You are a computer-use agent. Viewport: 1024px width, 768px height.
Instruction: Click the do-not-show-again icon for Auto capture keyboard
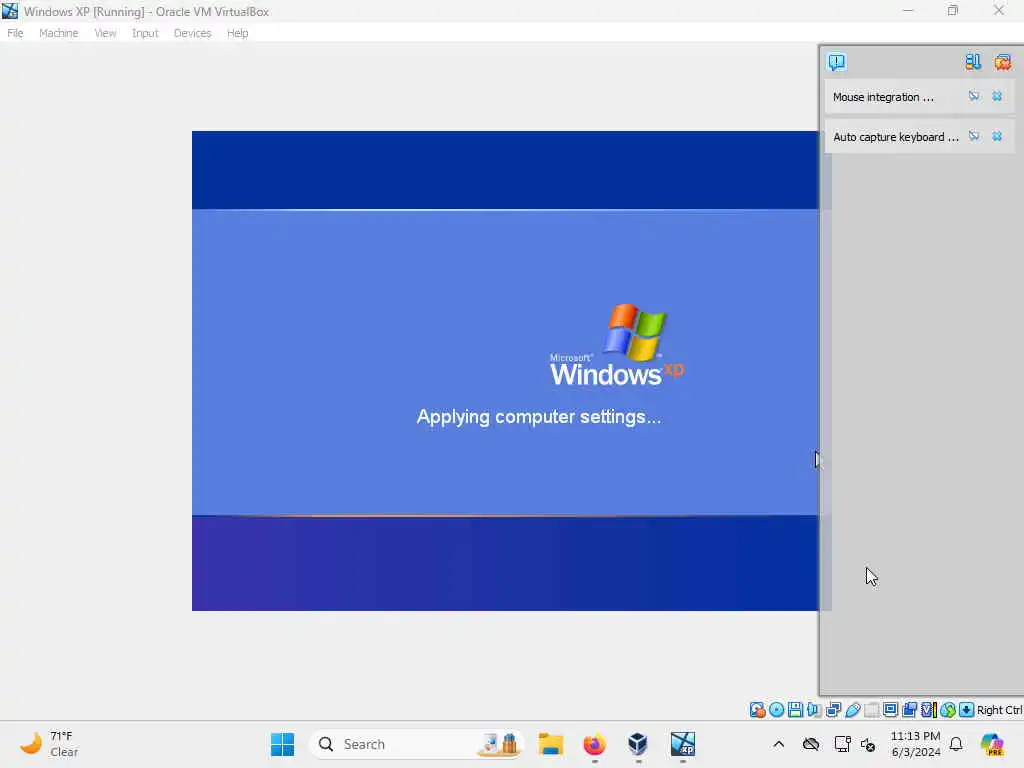tap(974, 136)
